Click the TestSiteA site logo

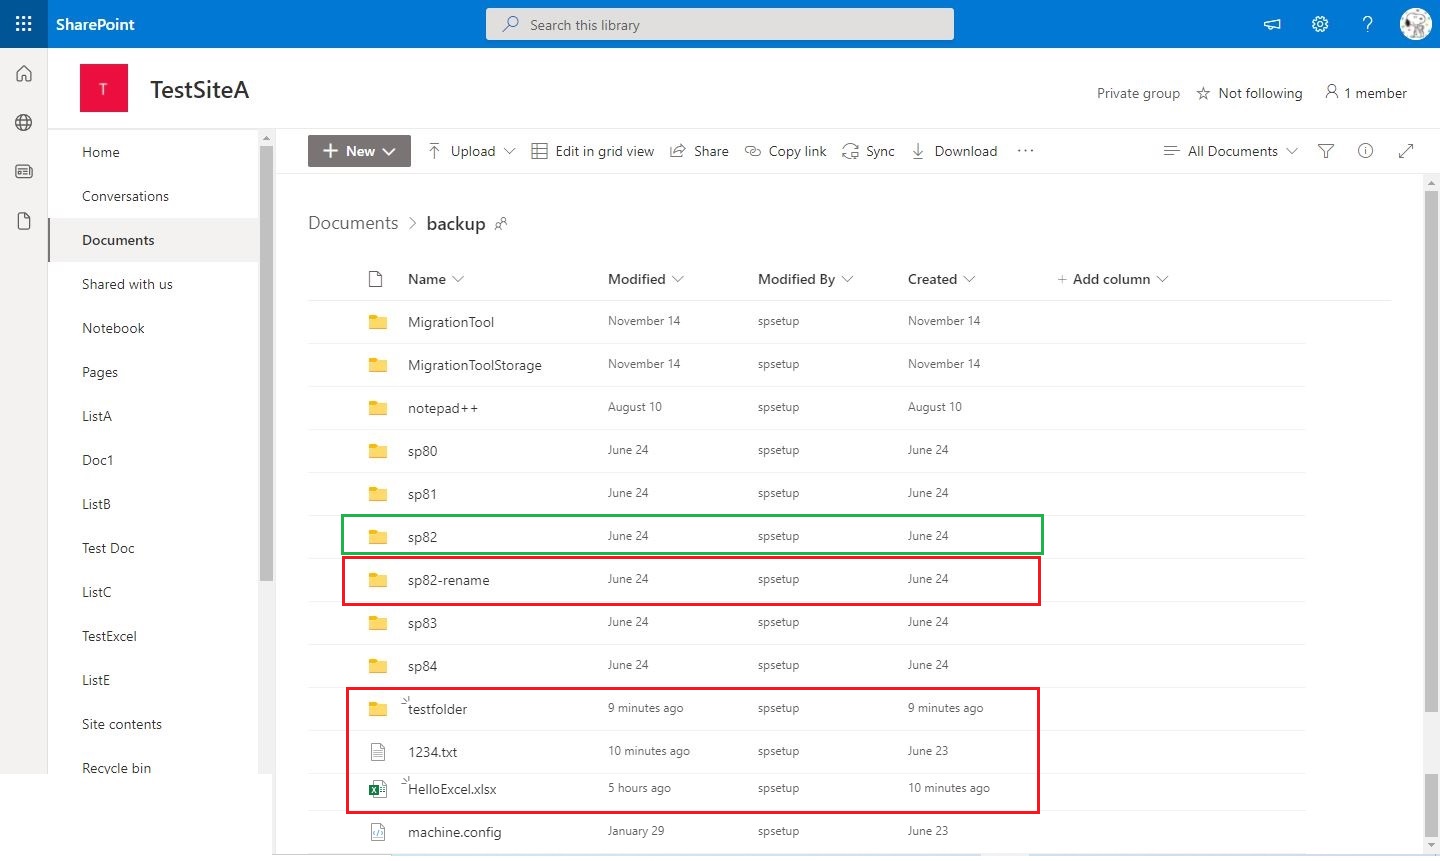tap(104, 88)
